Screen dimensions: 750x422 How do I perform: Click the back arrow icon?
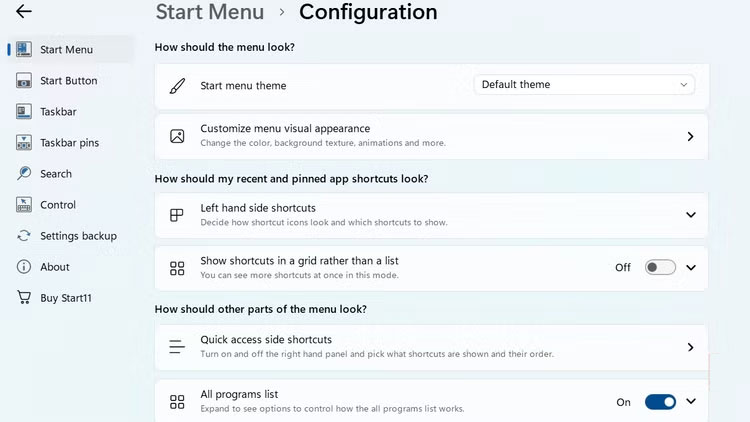pos(24,12)
